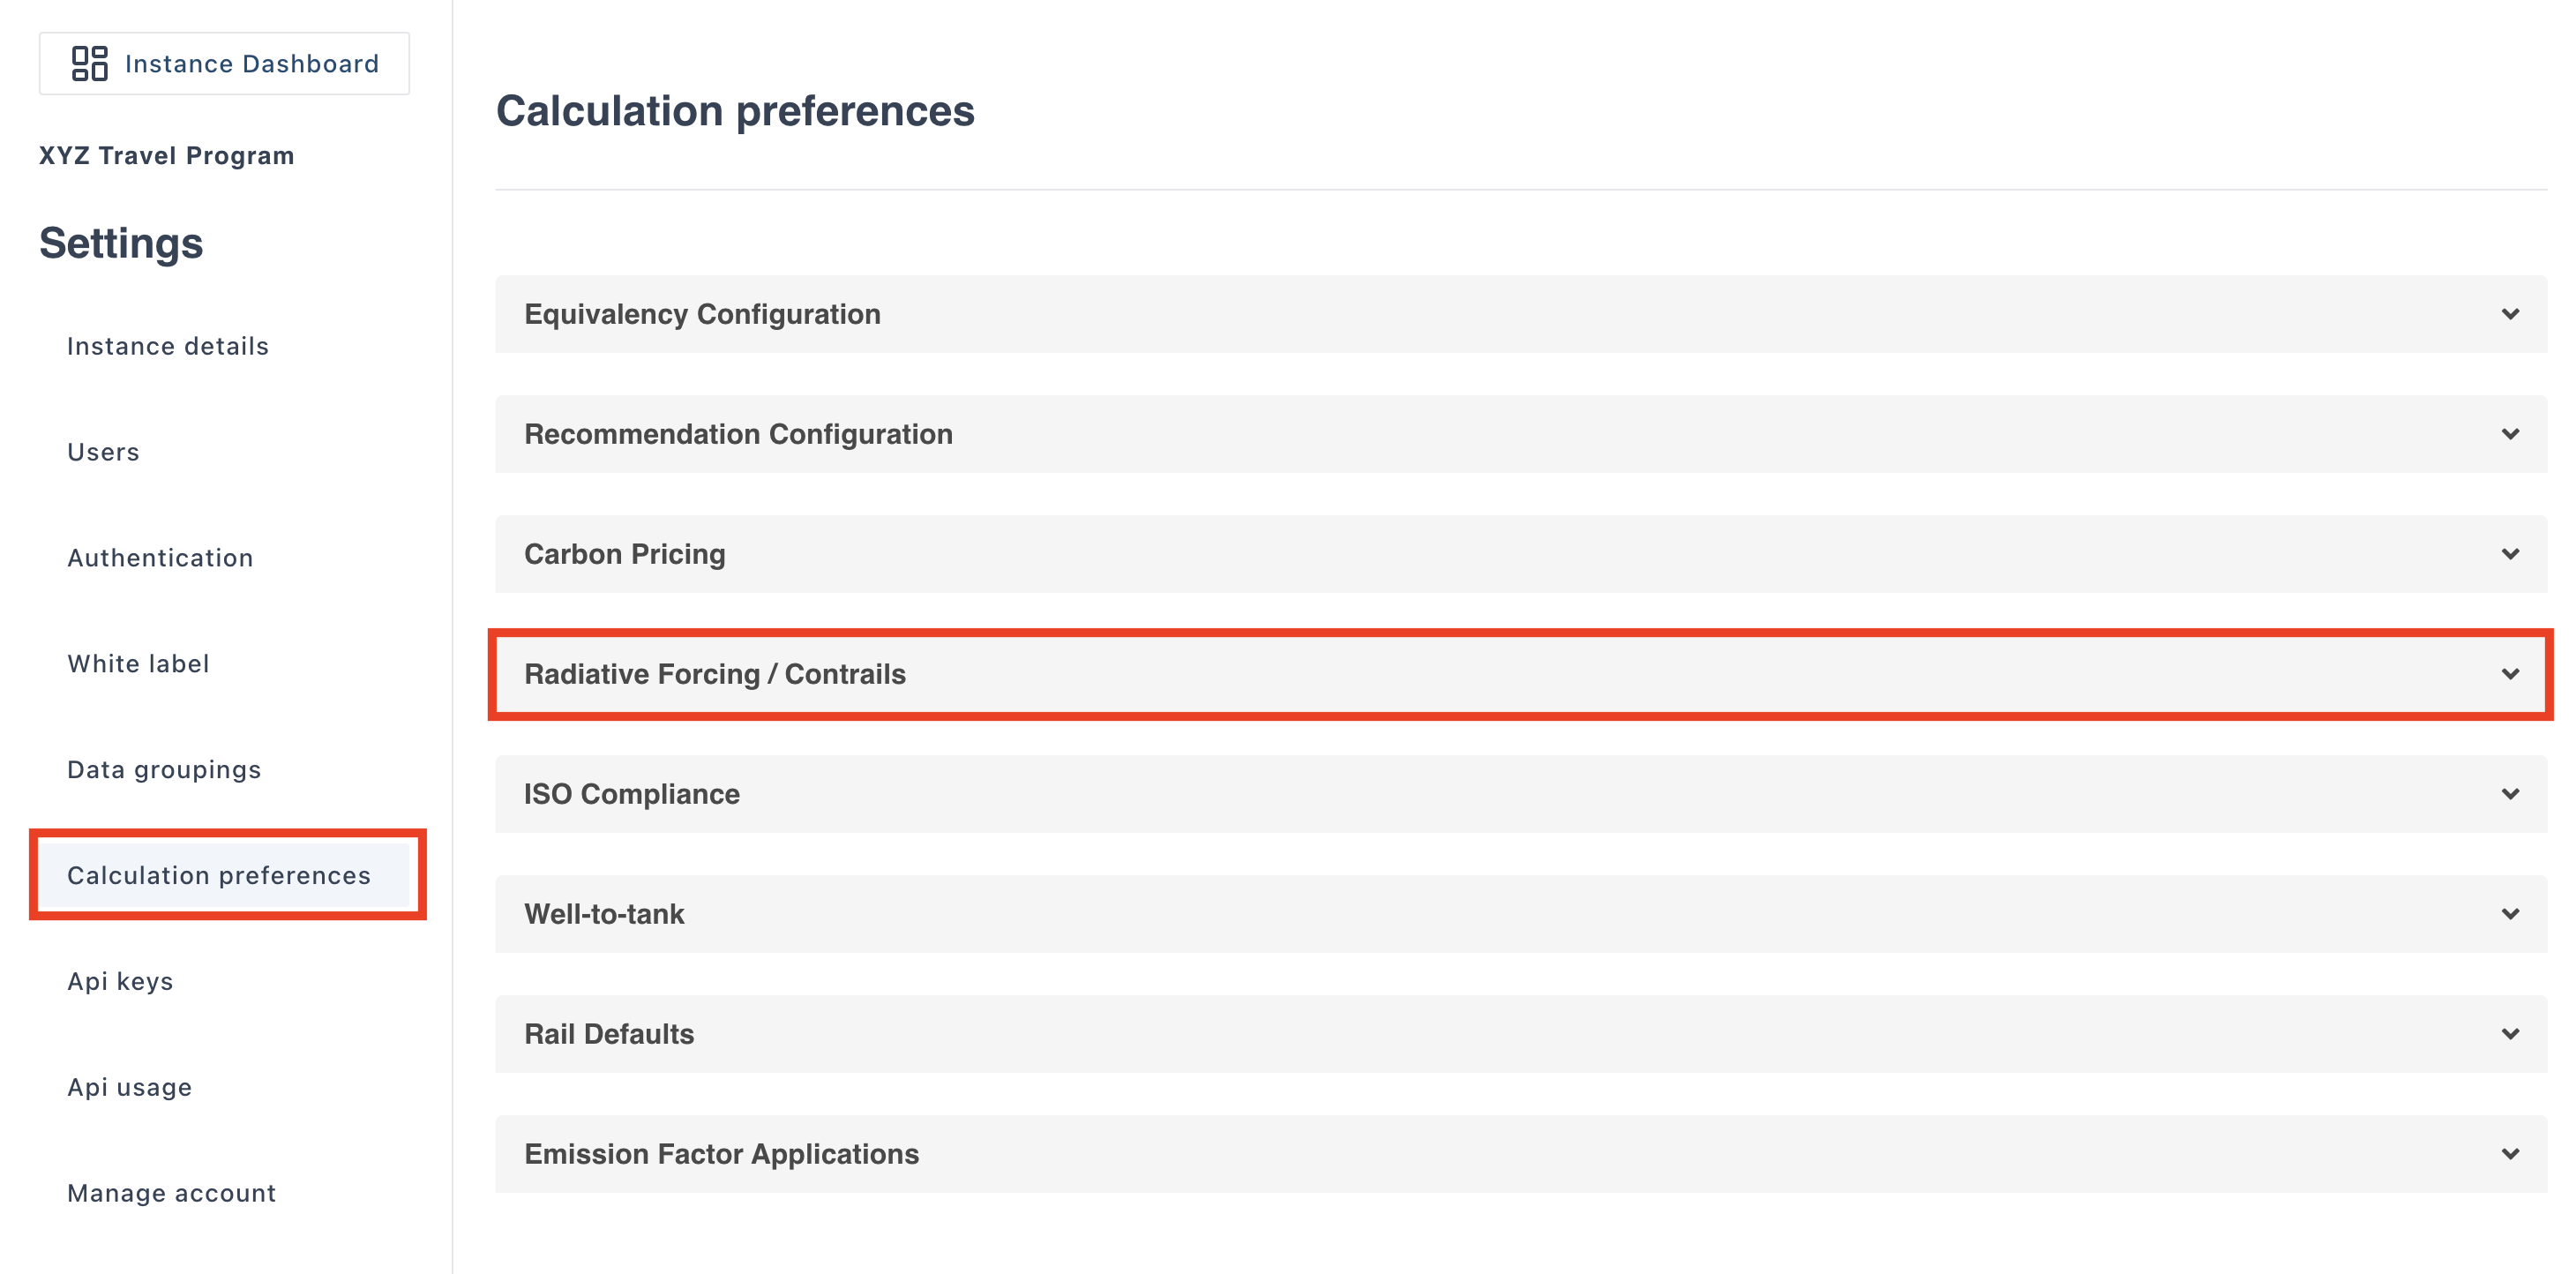Viewport: 2576px width, 1274px height.
Task: Go to Instance details settings
Action: tap(167, 346)
